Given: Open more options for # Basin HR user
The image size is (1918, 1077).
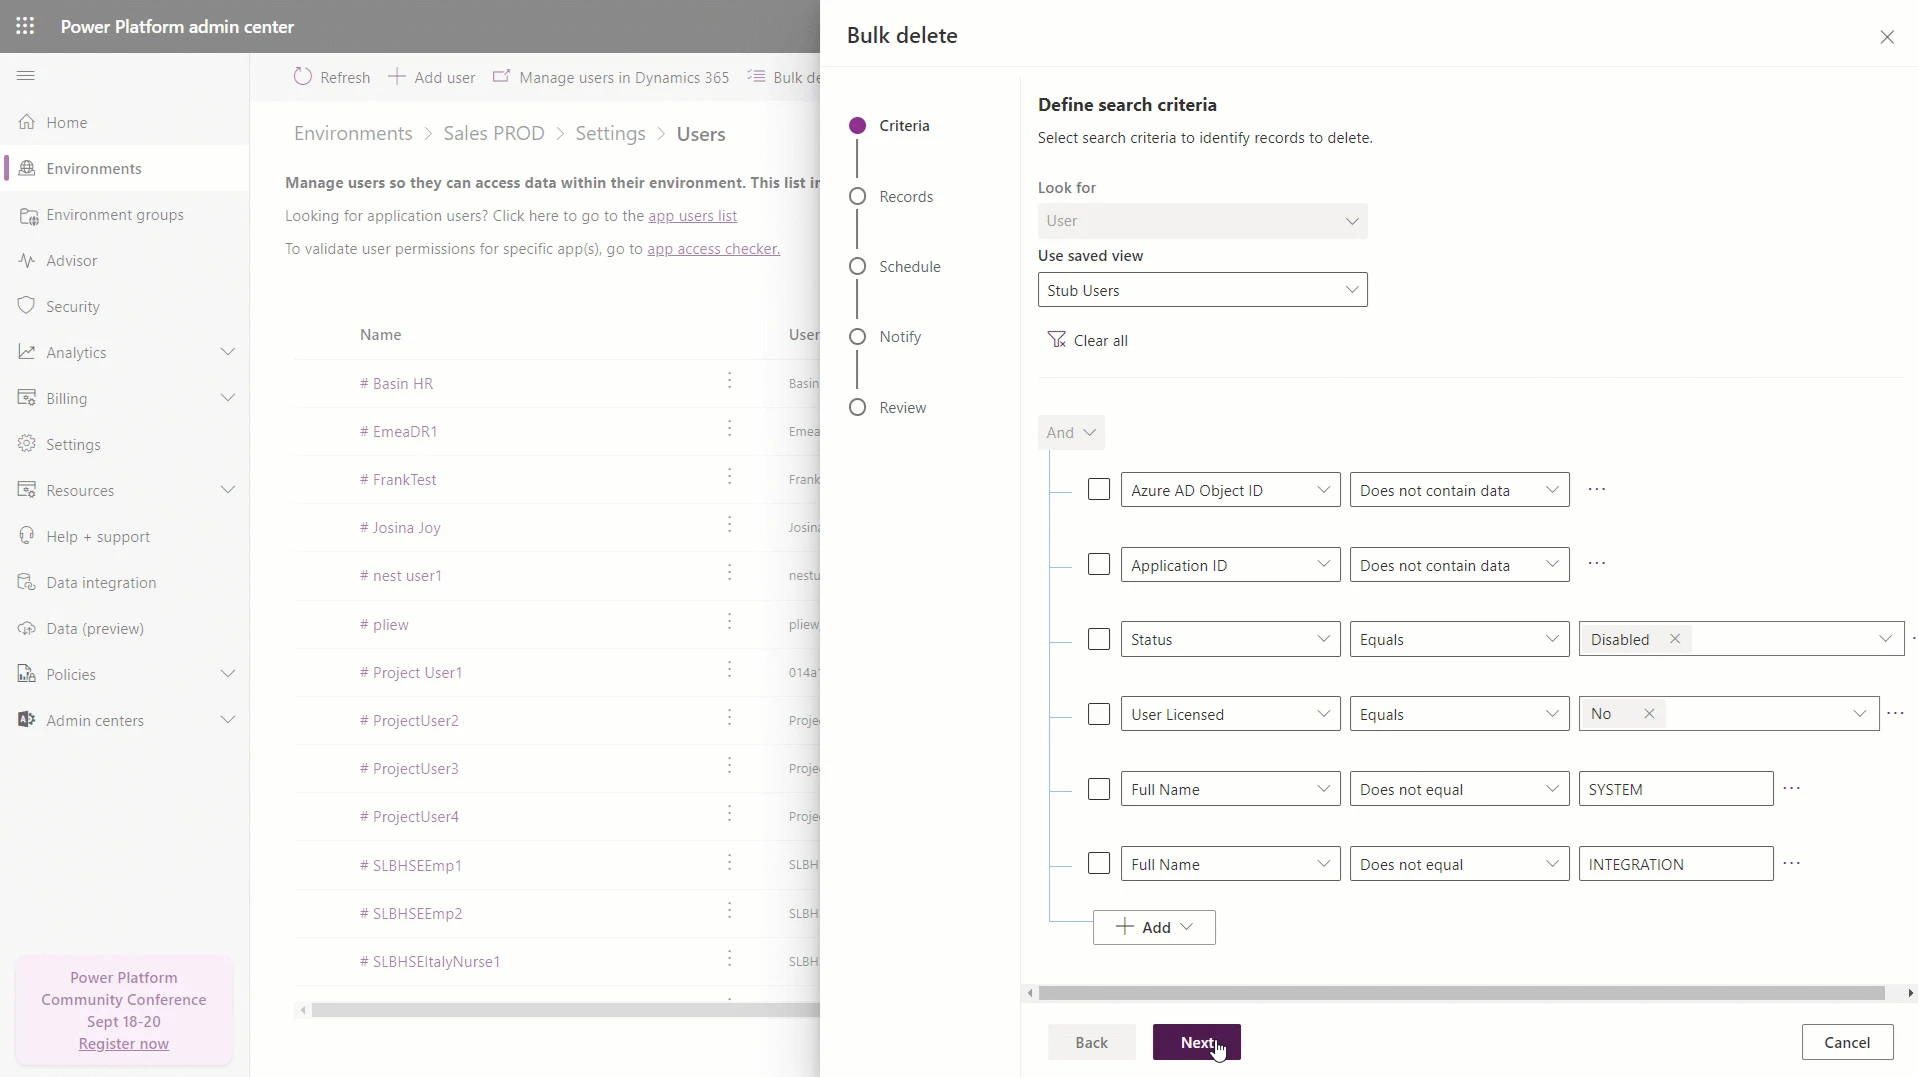Looking at the screenshot, I should pyautogui.click(x=730, y=381).
